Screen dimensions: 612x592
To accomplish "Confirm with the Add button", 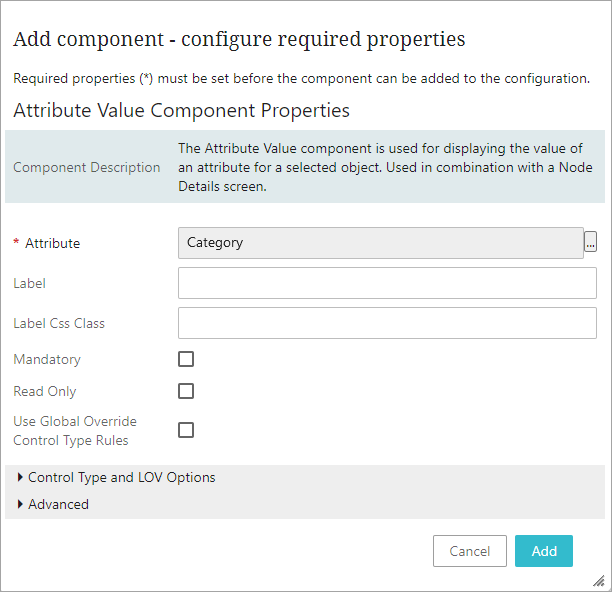I will [544, 551].
